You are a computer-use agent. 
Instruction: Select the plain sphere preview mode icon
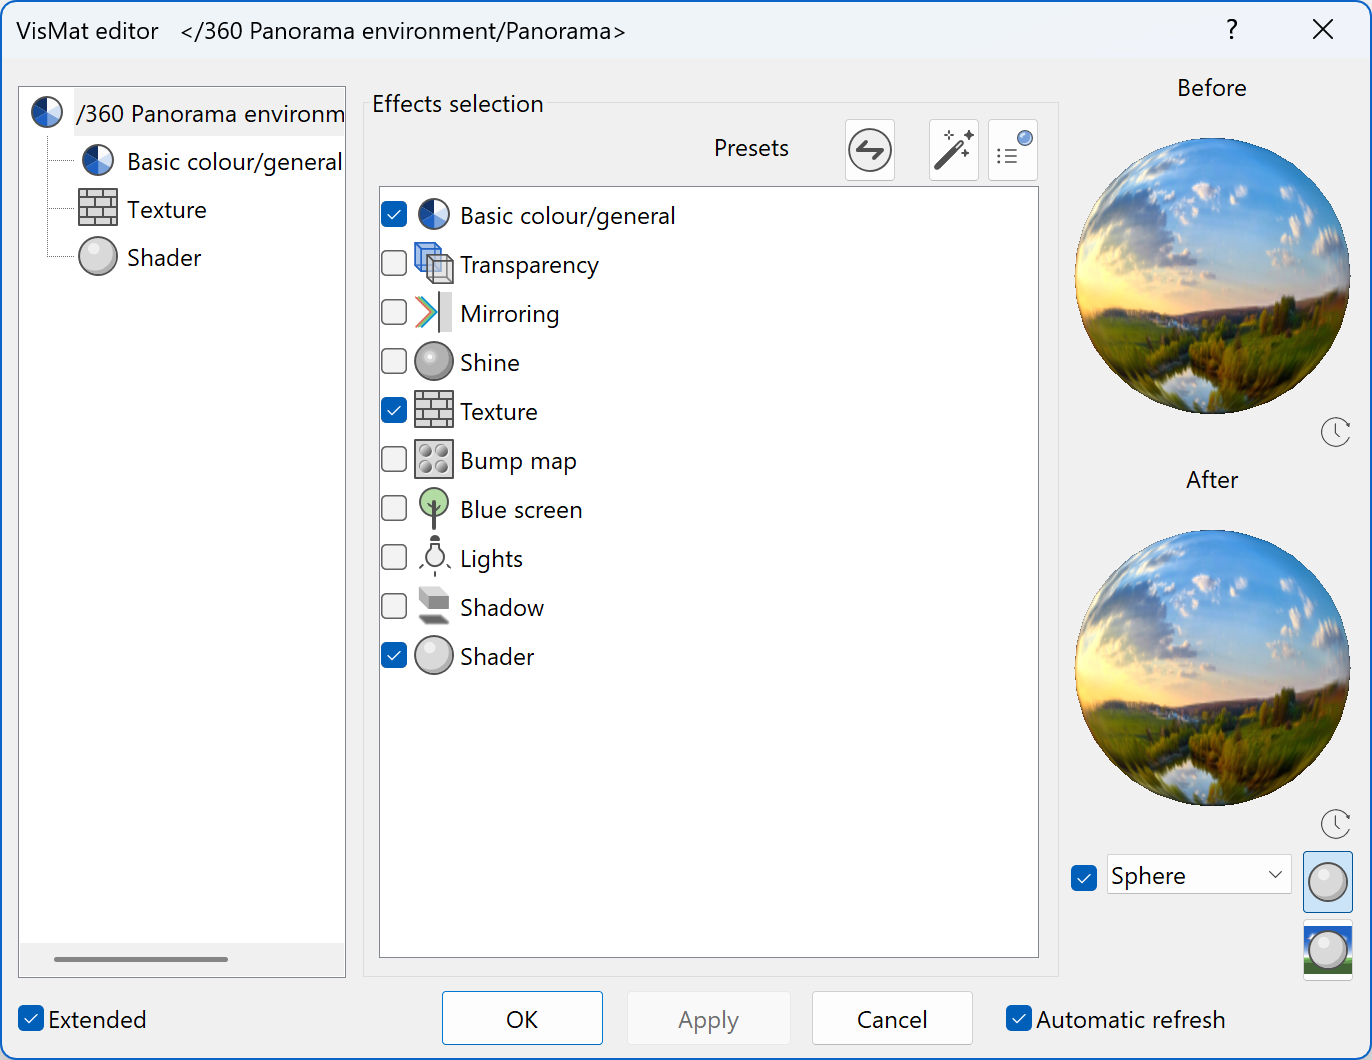pos(1327,882)
